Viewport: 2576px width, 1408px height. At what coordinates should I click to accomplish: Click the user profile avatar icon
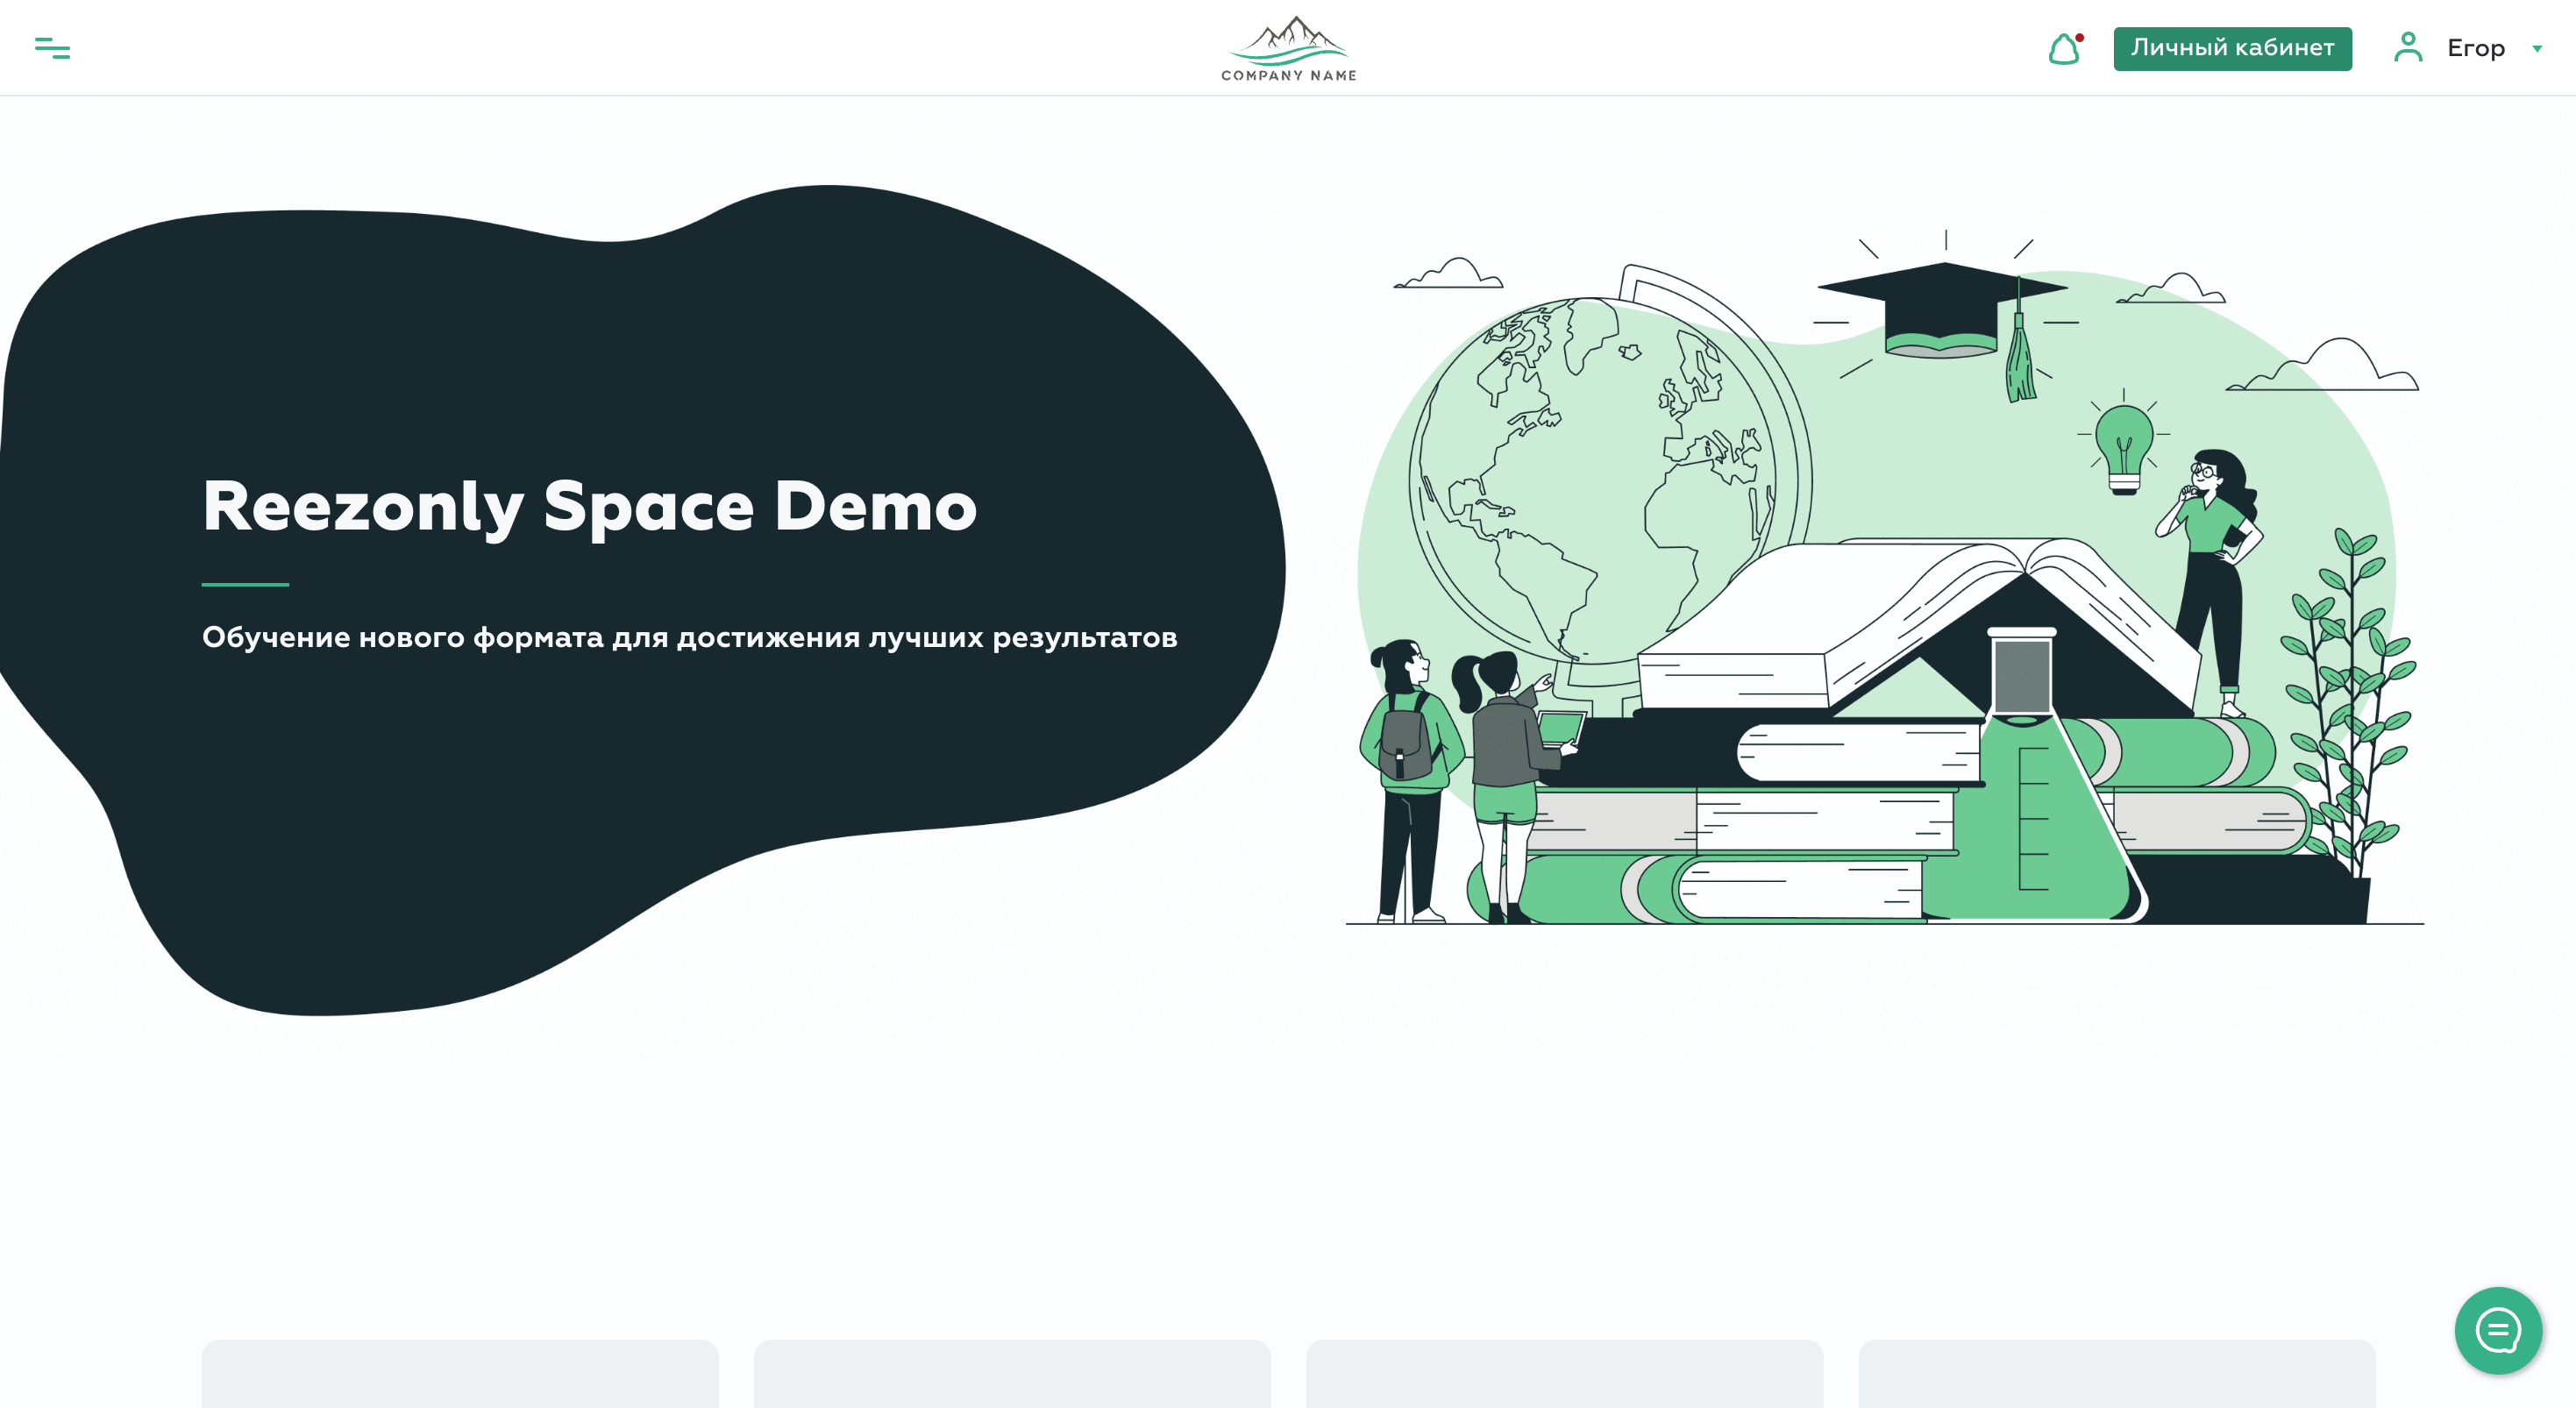coord(2408,47)
